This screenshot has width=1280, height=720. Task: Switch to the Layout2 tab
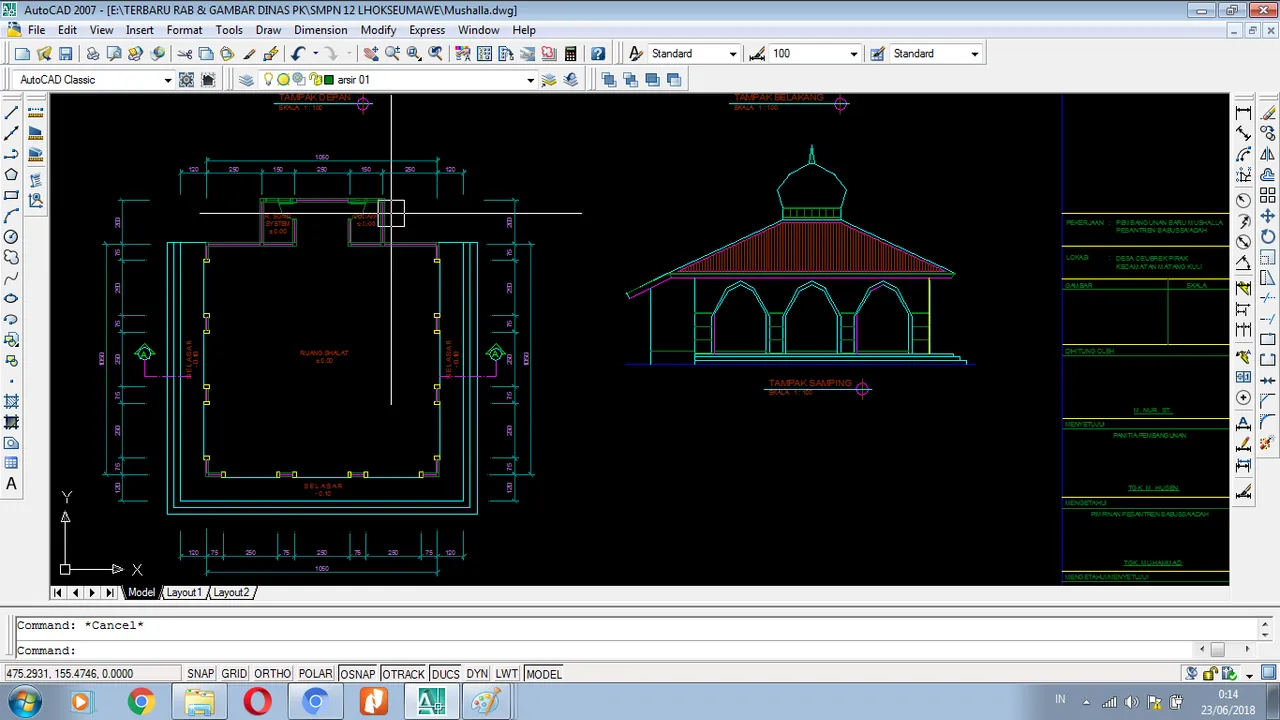pyautogui.click(x=231, y=593)
